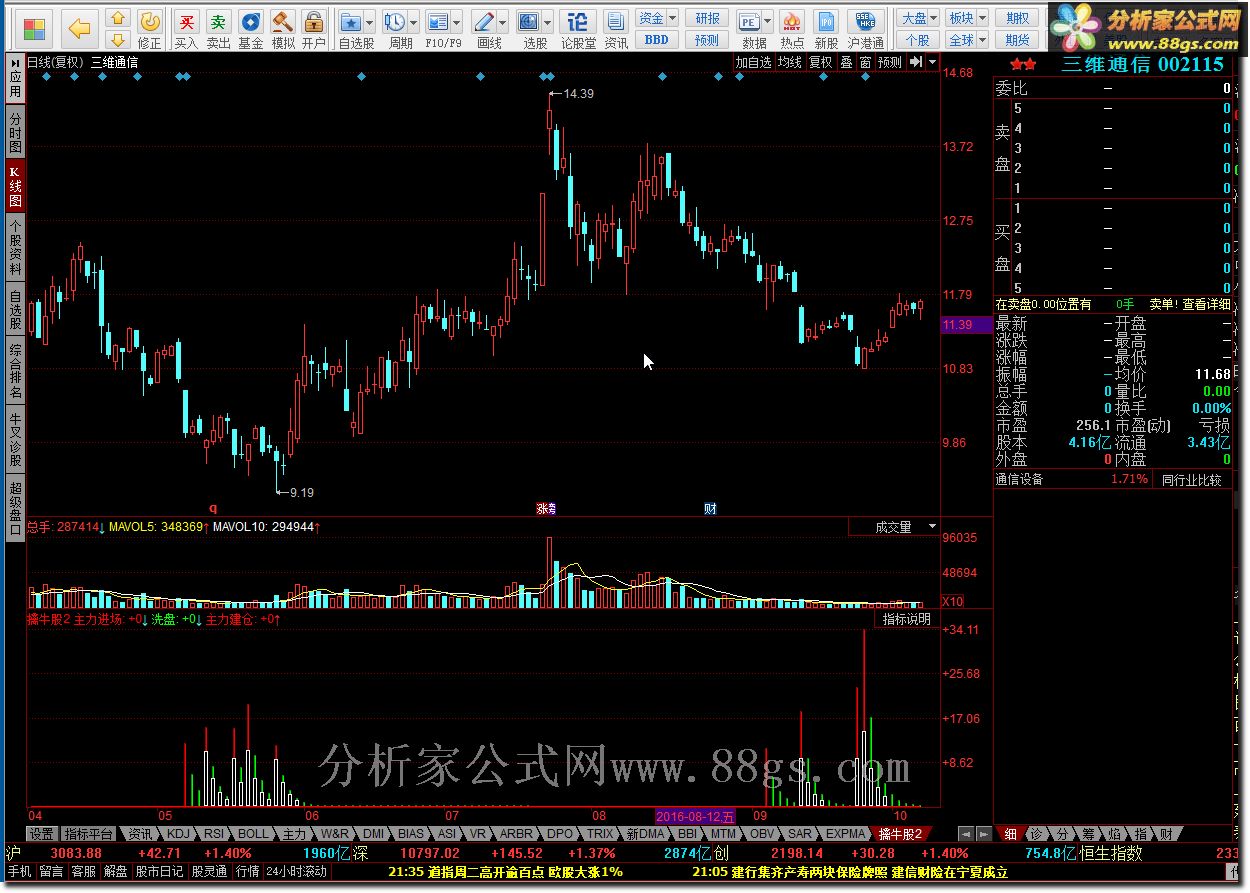1250x893 pixels.
Task: Click the 财 marker below the chart
Action: [x=710, y=508]
